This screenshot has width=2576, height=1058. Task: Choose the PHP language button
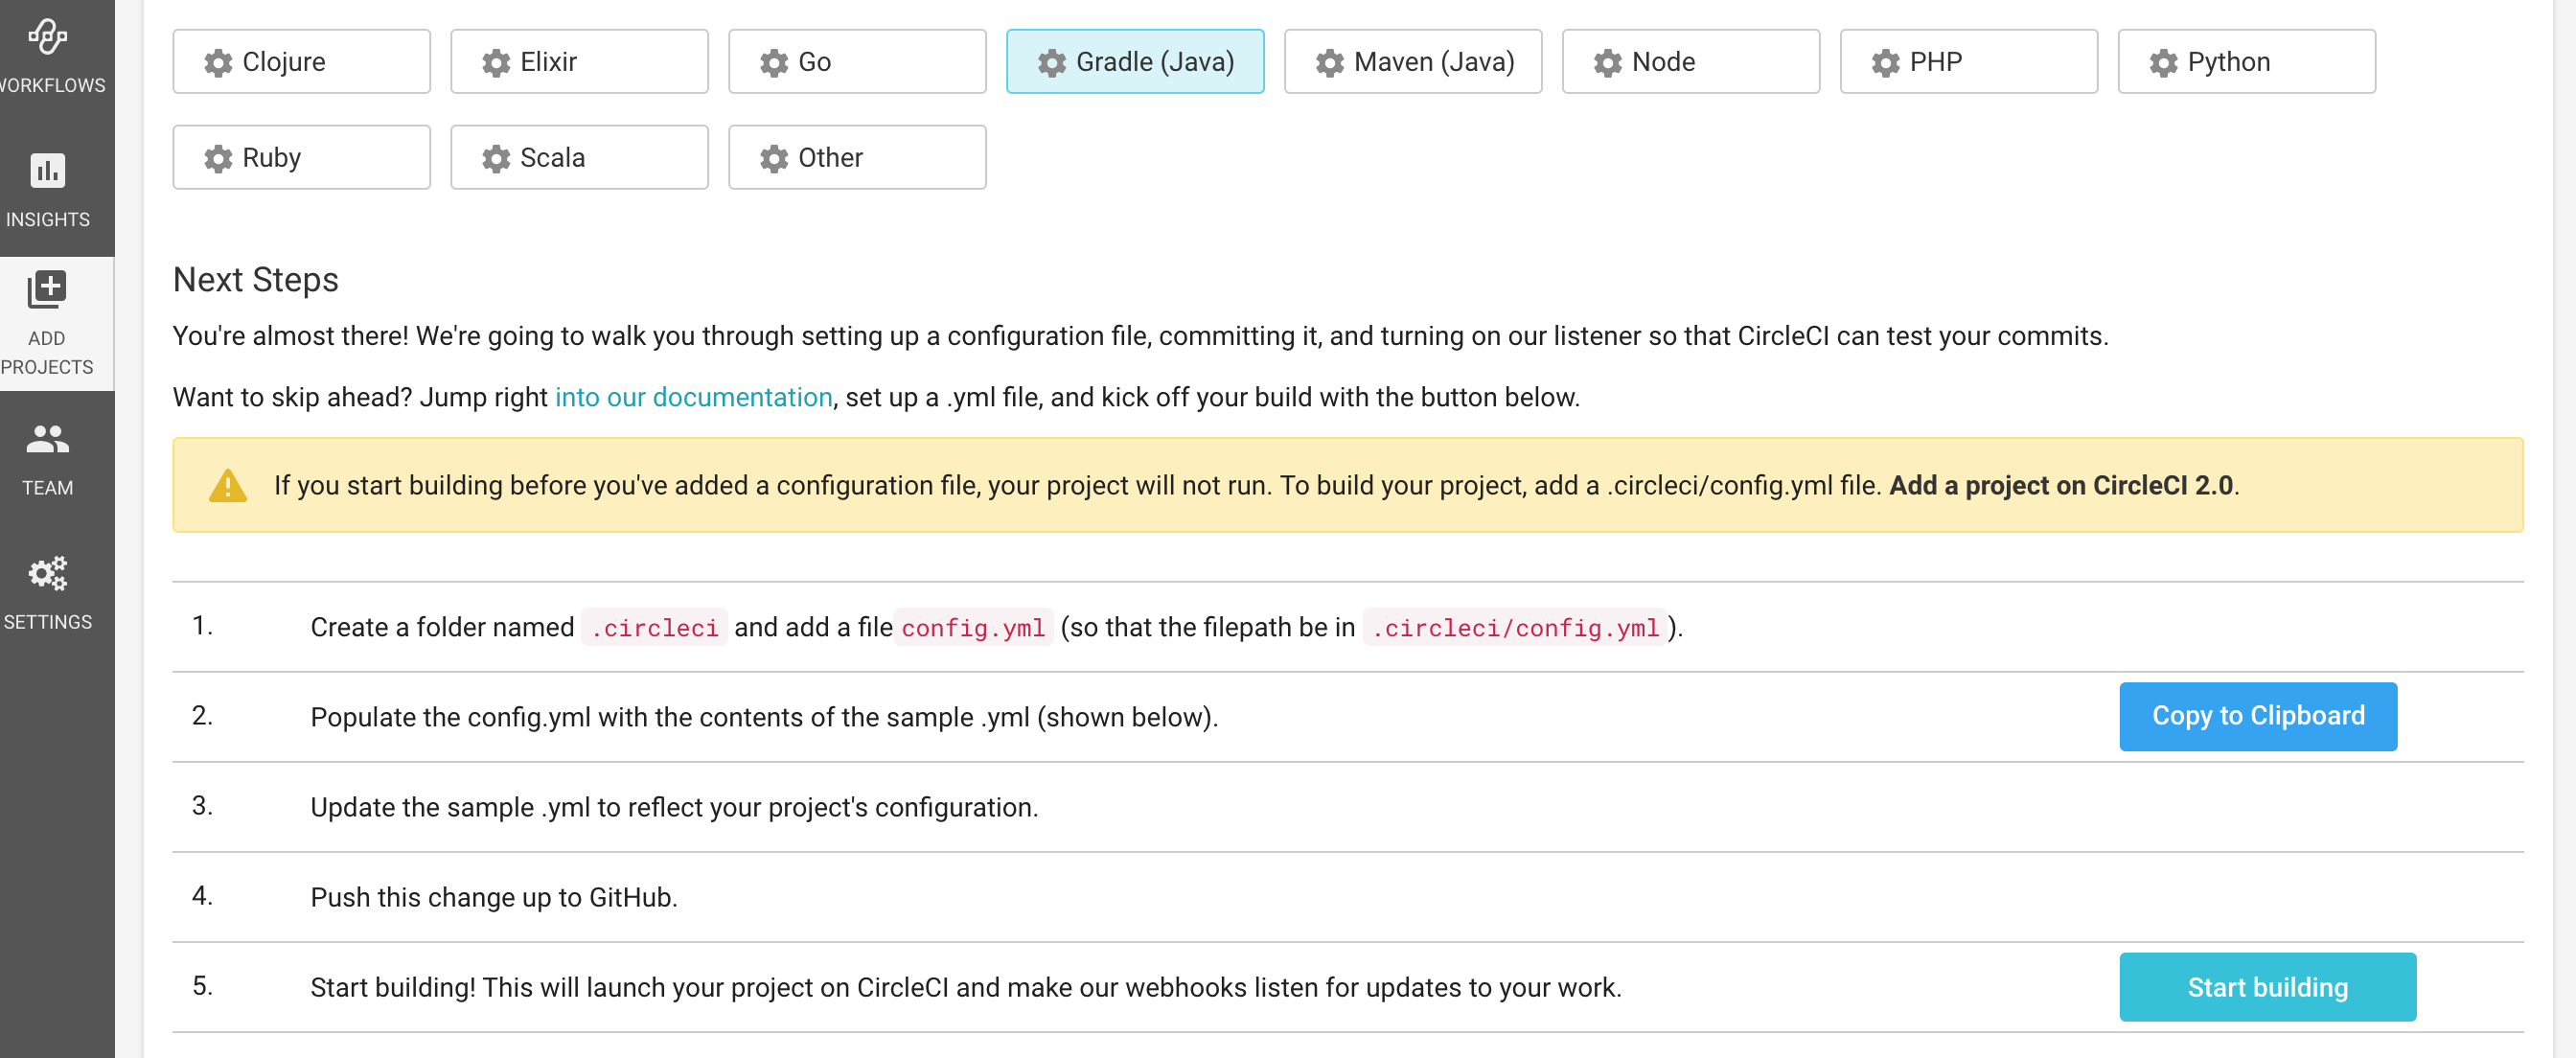coord(1969,62)
